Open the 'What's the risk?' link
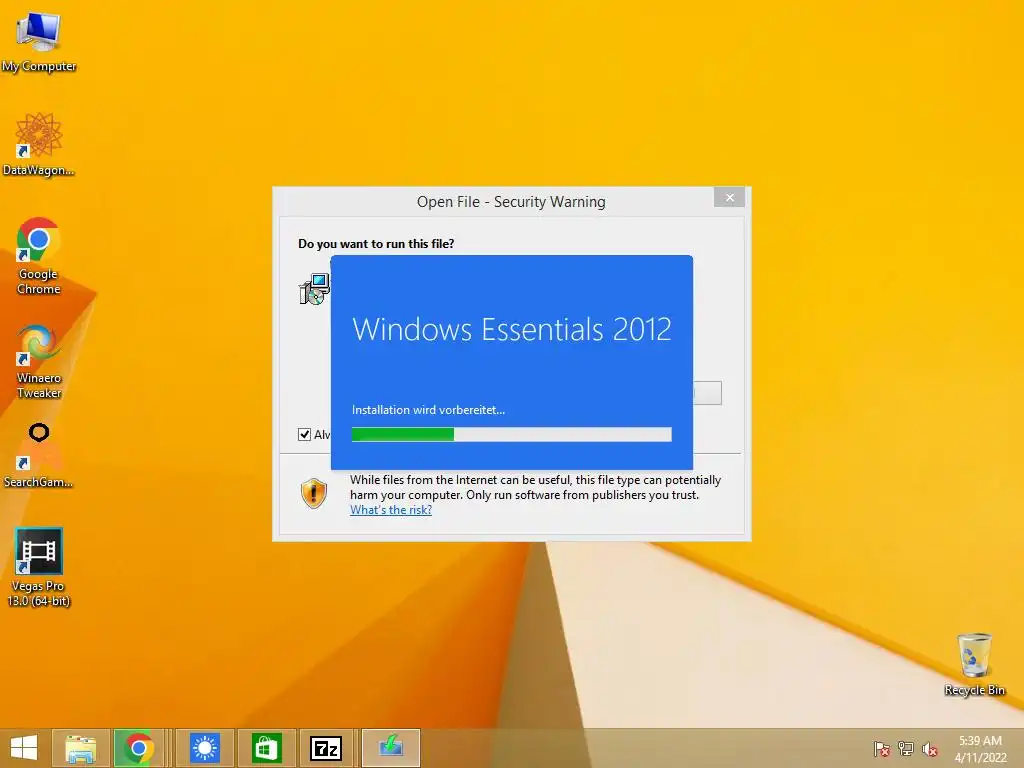 (391, 510)
